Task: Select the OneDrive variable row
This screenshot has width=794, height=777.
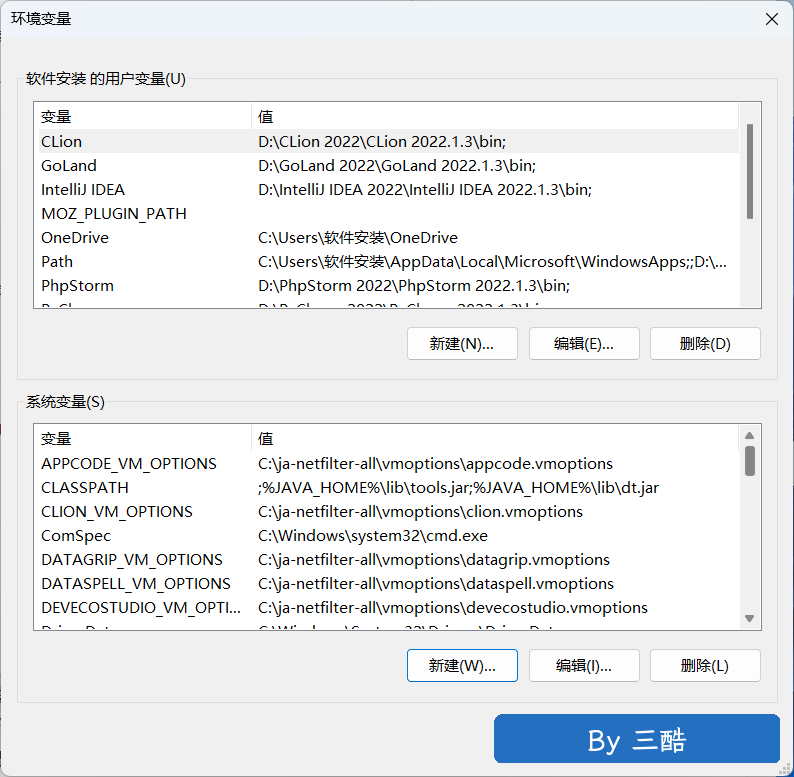Action: (388, 238)
